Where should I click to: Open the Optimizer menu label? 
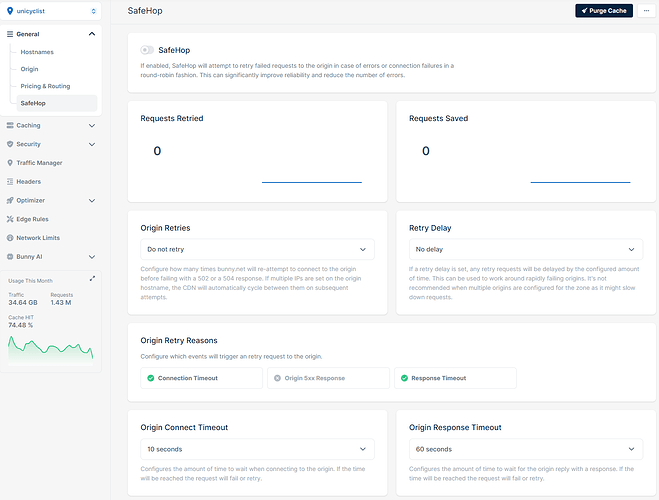point(31,200)
